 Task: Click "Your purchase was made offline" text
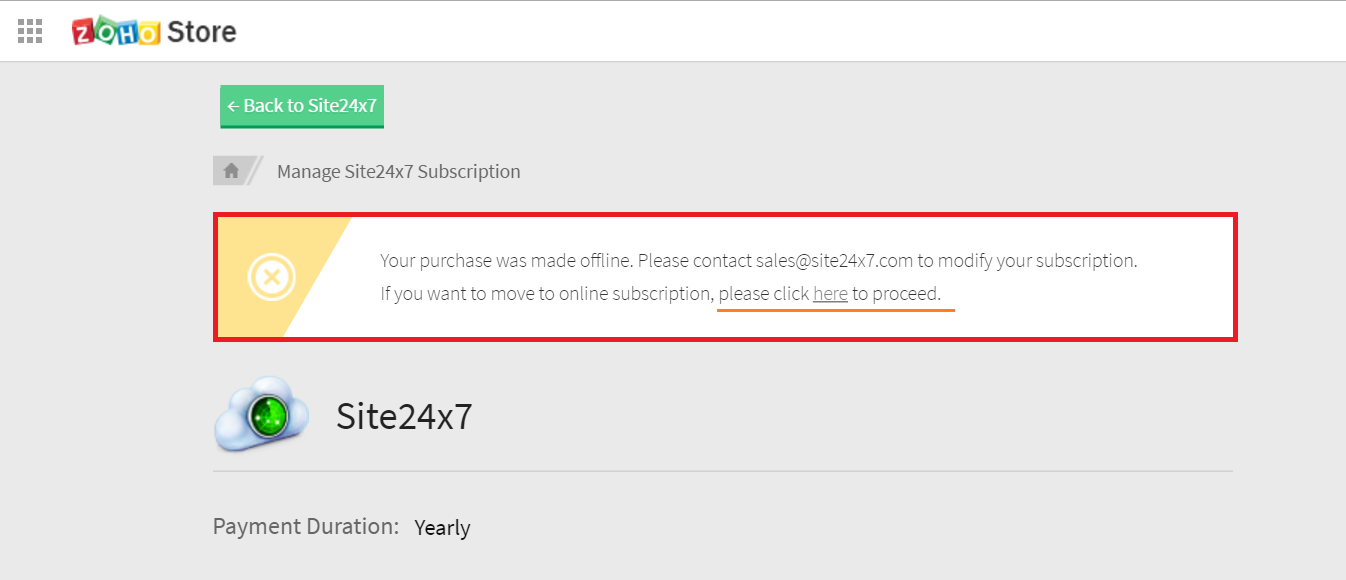point(506,261)
